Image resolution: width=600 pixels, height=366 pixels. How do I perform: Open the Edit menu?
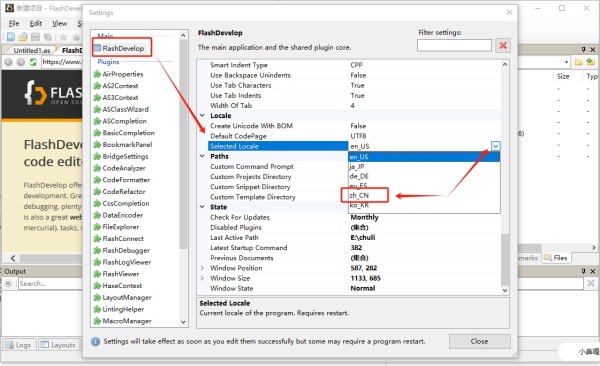(x=36, y=24)
